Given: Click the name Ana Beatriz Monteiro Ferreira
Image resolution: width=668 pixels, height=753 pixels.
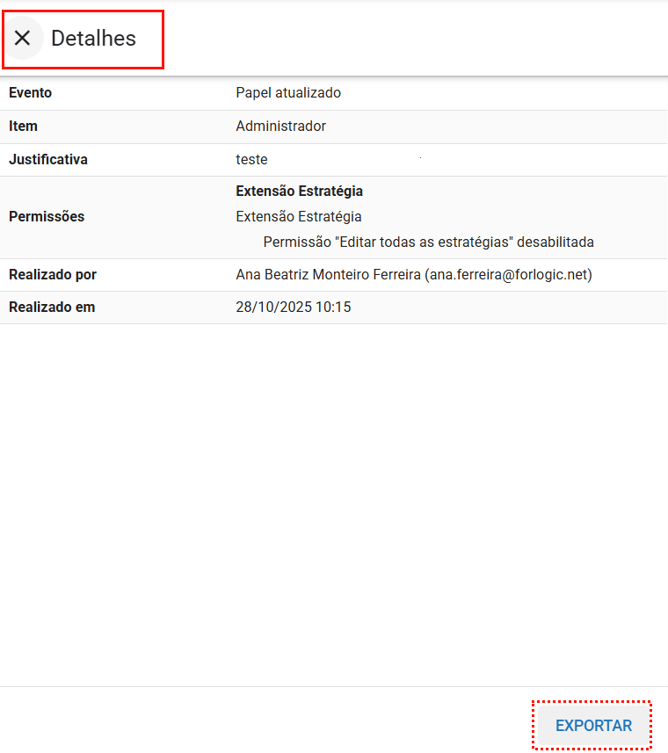Looking at the screenshot, I should pos(328,274).
